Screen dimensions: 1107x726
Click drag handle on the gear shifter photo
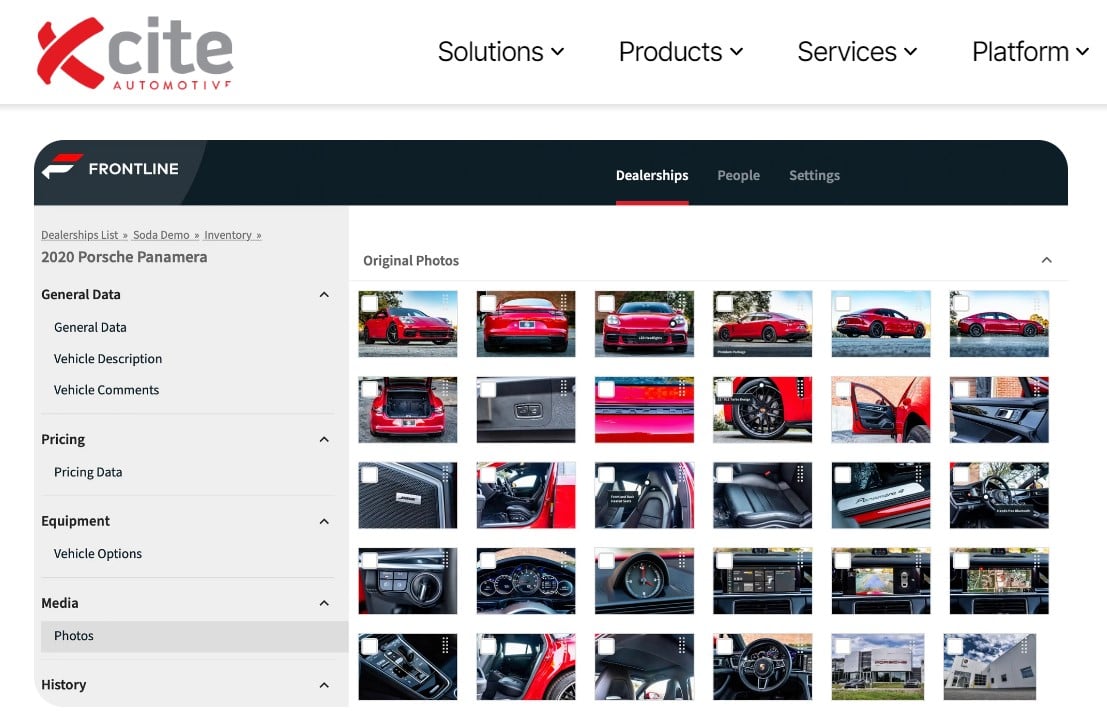click(446, 645)
